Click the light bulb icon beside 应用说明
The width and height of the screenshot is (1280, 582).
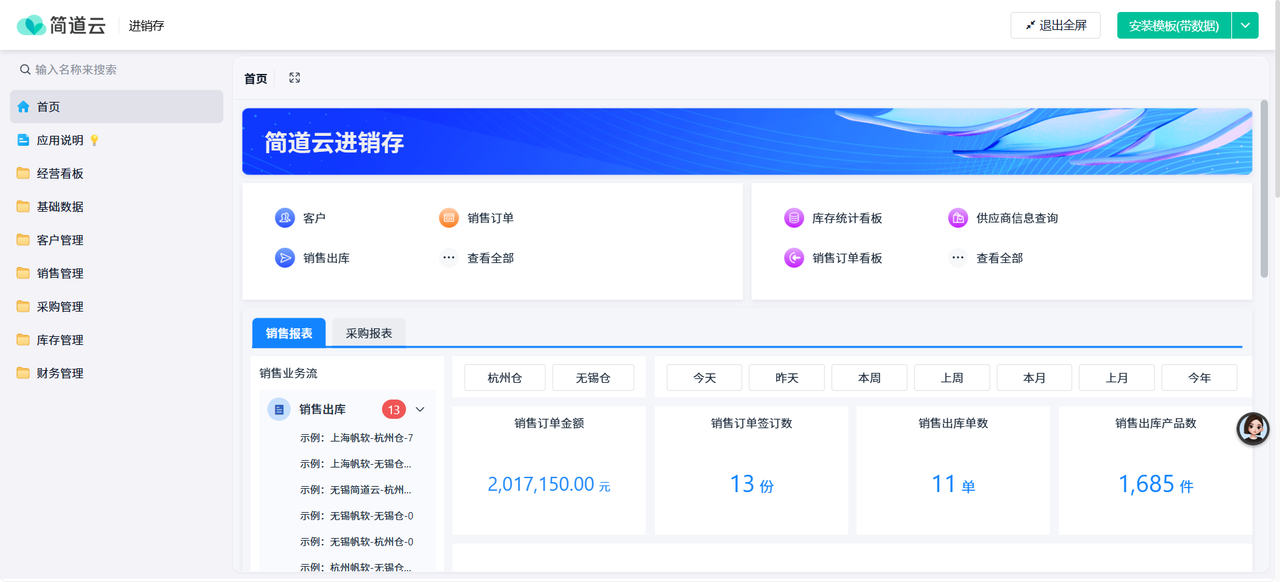pos(95,141)
